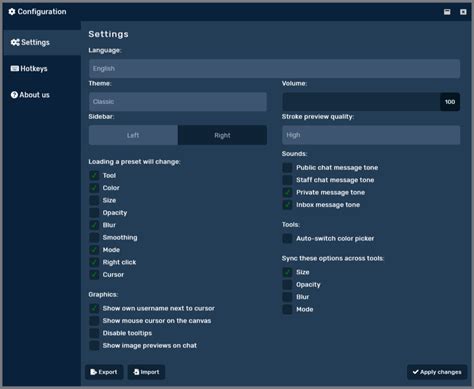Click the minimize window icon in title bar
This screenshot has width=474, height=389.
(447, 12)
